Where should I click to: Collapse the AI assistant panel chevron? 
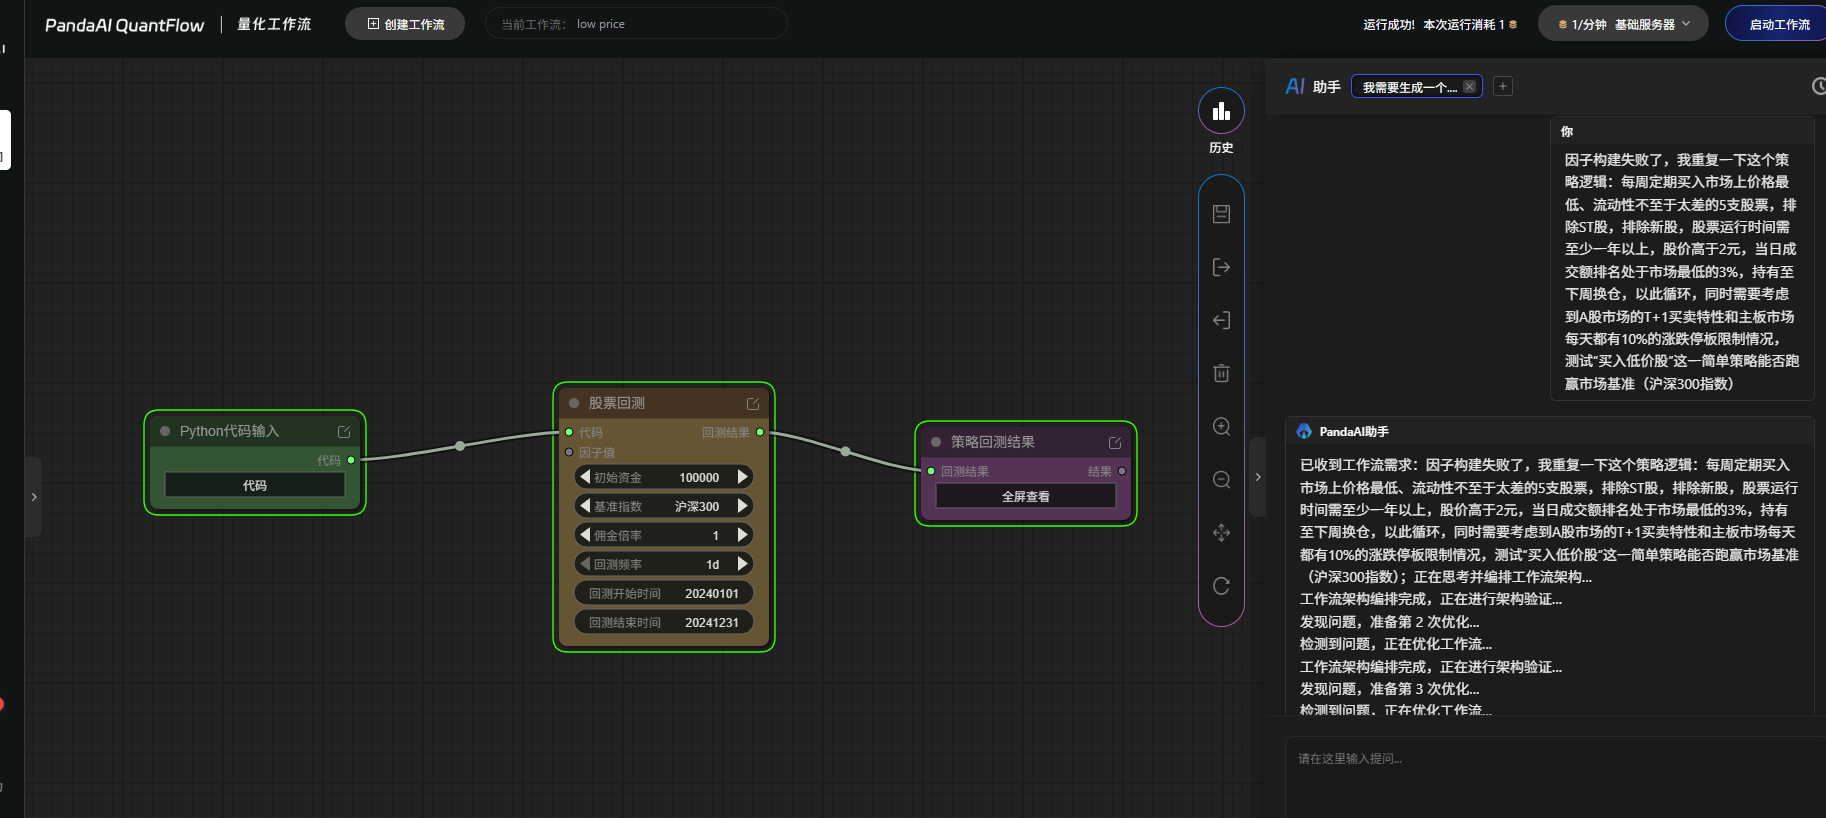click(1258, 477)
